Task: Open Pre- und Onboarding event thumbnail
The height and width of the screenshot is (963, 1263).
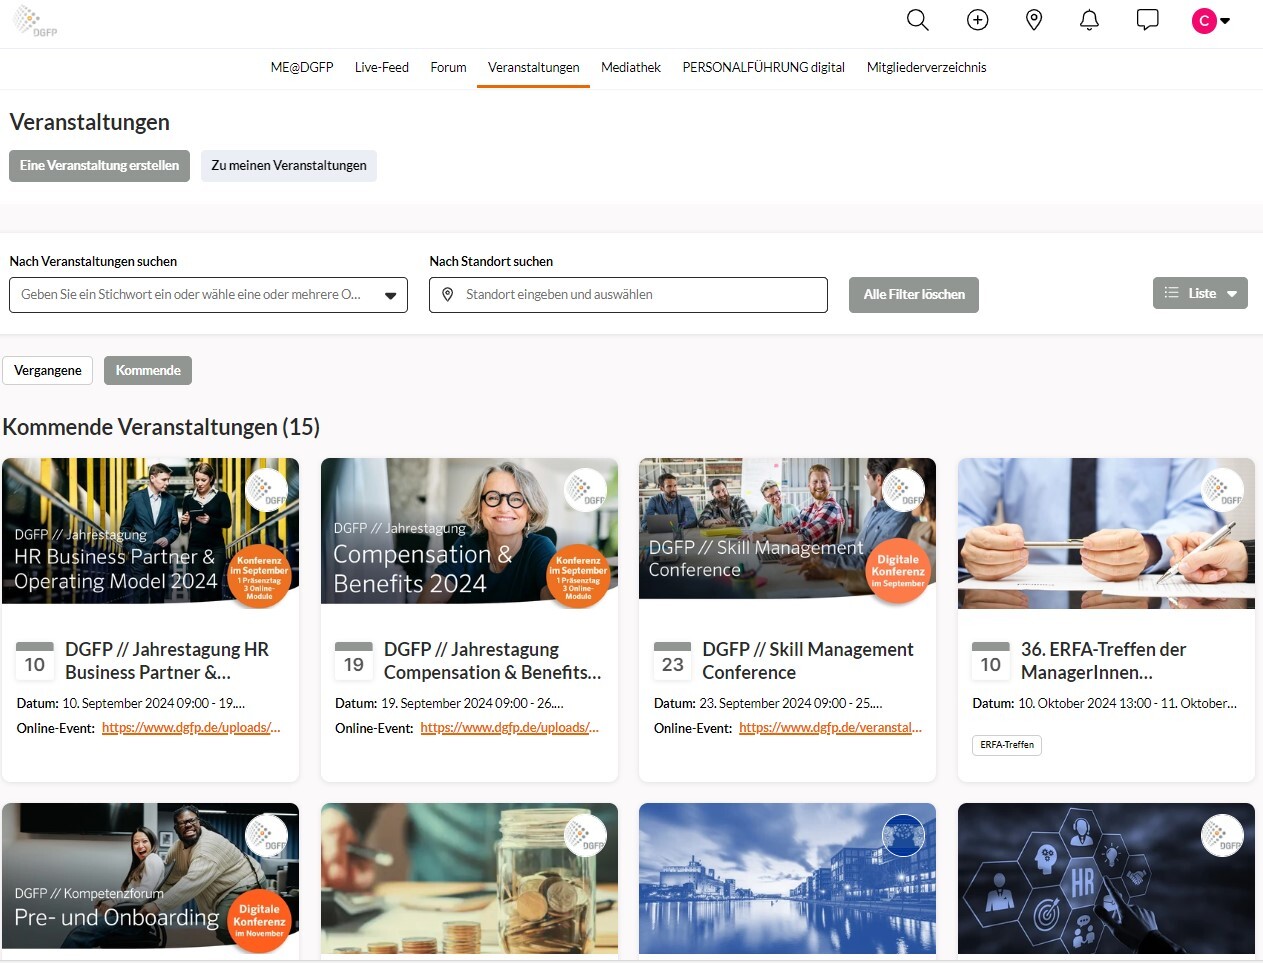Action: (150, 878)
